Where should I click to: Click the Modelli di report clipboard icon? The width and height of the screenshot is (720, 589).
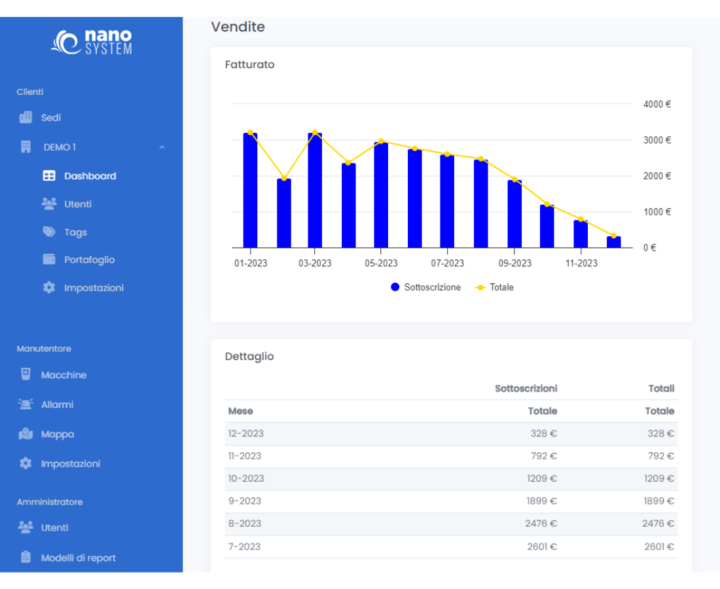click(x=26, y=558)
